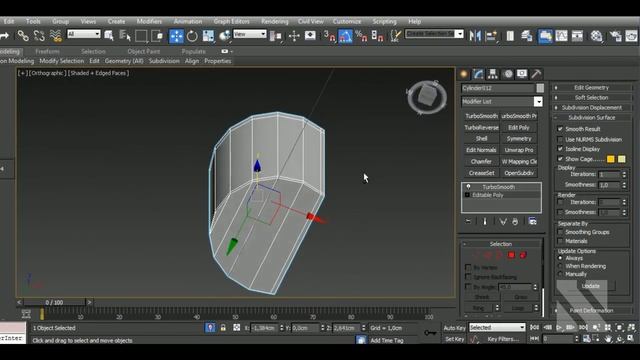Image resolution: width=640 pixels, height=360 pixels.
Task: Open the Modifier List dropdown
Action: [538, 102]
